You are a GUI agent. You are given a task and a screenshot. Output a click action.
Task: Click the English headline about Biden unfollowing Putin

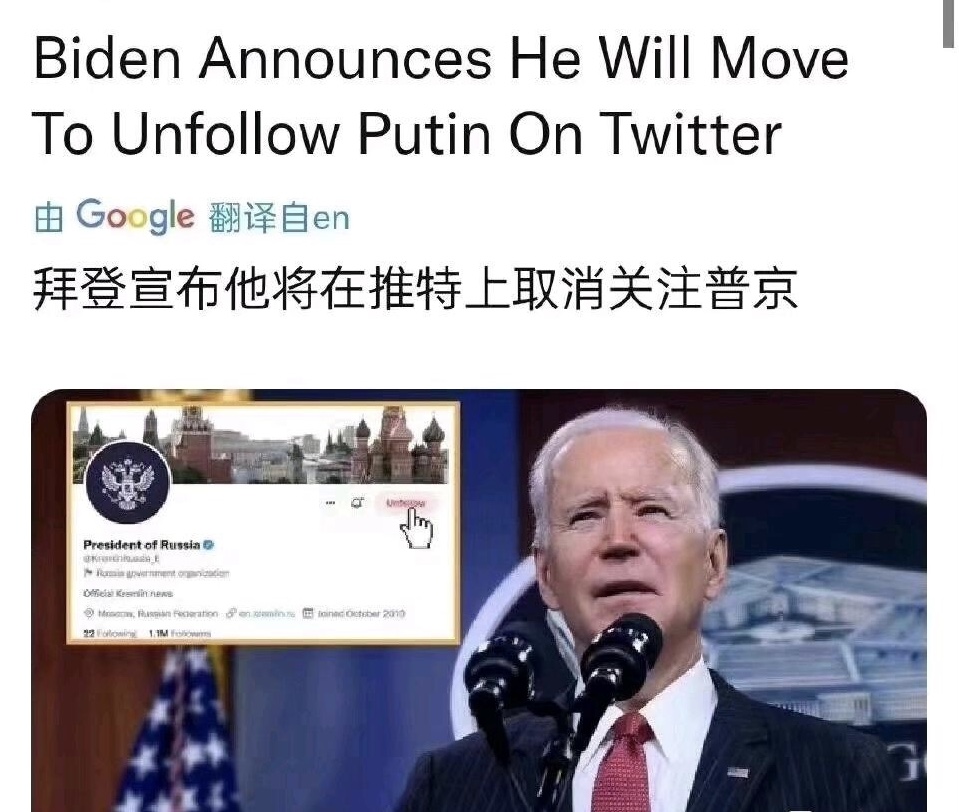pos(440,95)
